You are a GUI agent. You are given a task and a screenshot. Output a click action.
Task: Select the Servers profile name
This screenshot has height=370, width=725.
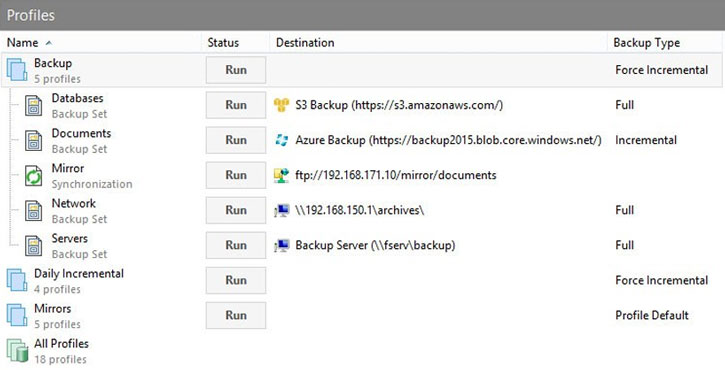click(x=69, y=239)
